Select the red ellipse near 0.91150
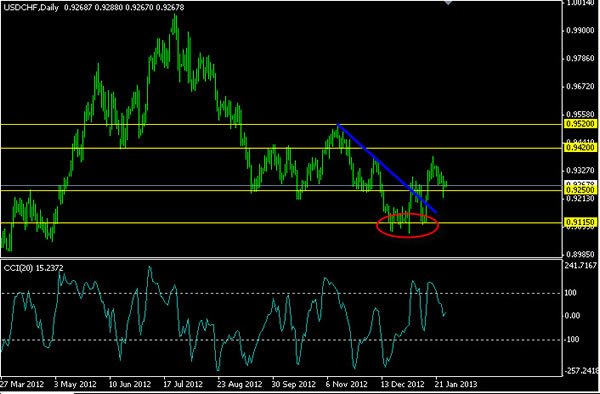 coord(407,225)
